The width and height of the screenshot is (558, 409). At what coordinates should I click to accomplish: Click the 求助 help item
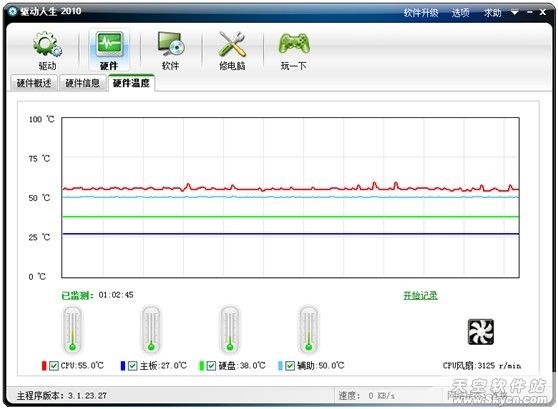click(x=493, y=13)
